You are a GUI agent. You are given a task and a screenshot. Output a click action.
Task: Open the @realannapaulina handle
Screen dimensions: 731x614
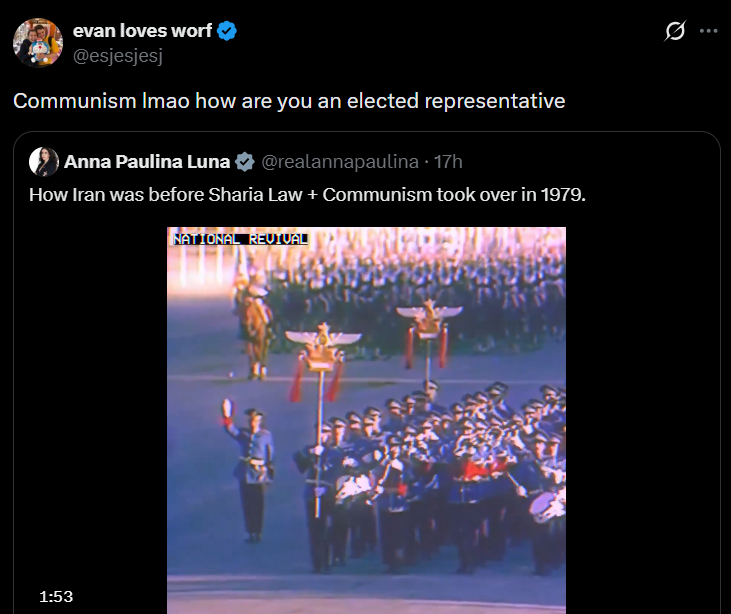(x=340, y=162)
